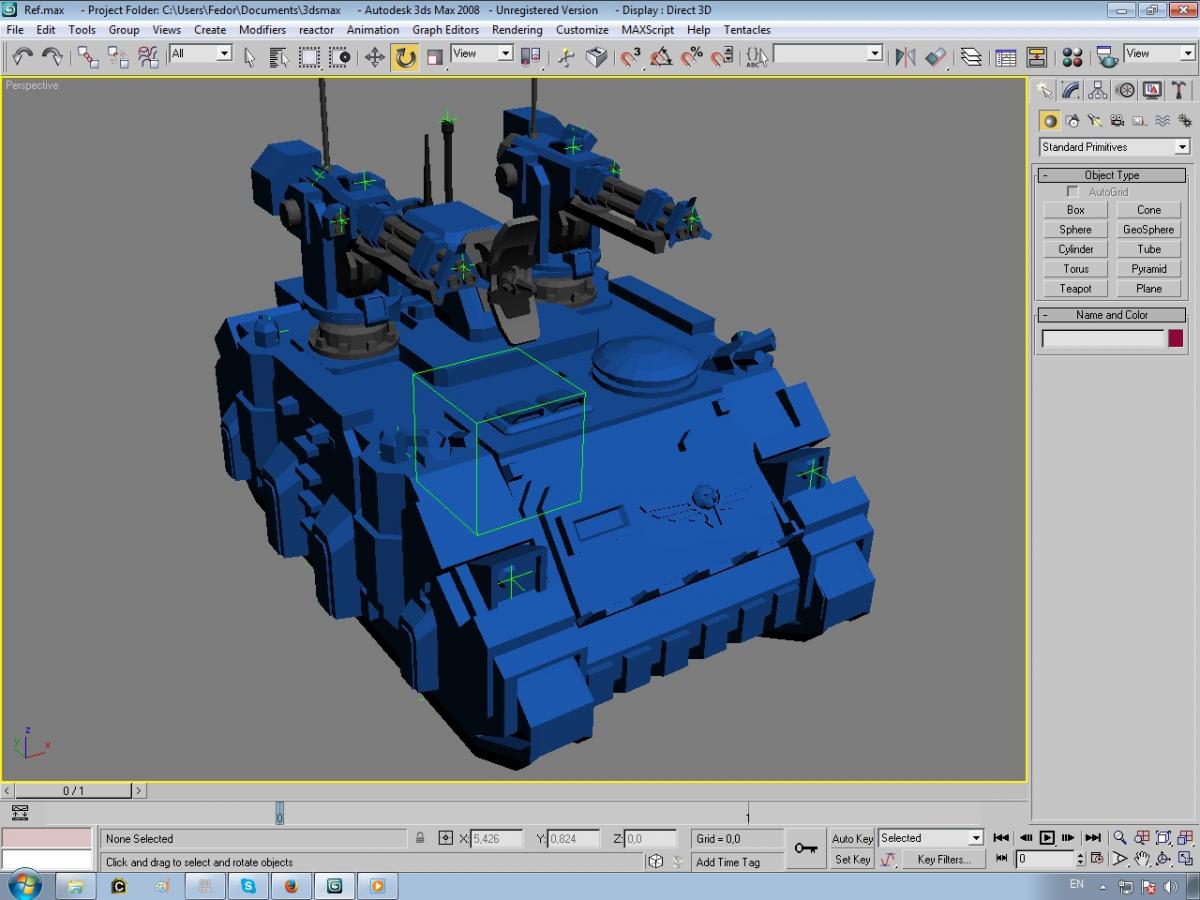Toggle the selection lock icon
1200x900 pixels.
[420, 839]
